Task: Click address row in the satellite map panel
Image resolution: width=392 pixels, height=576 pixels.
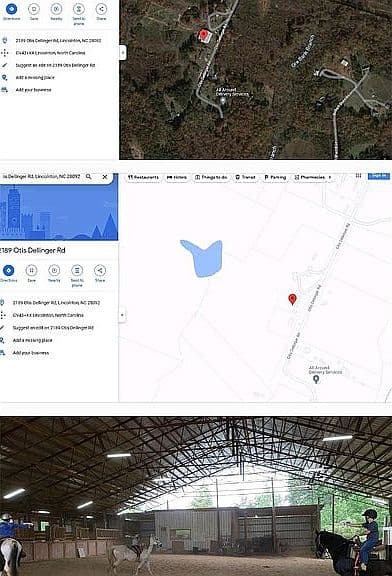Action: 58,40
